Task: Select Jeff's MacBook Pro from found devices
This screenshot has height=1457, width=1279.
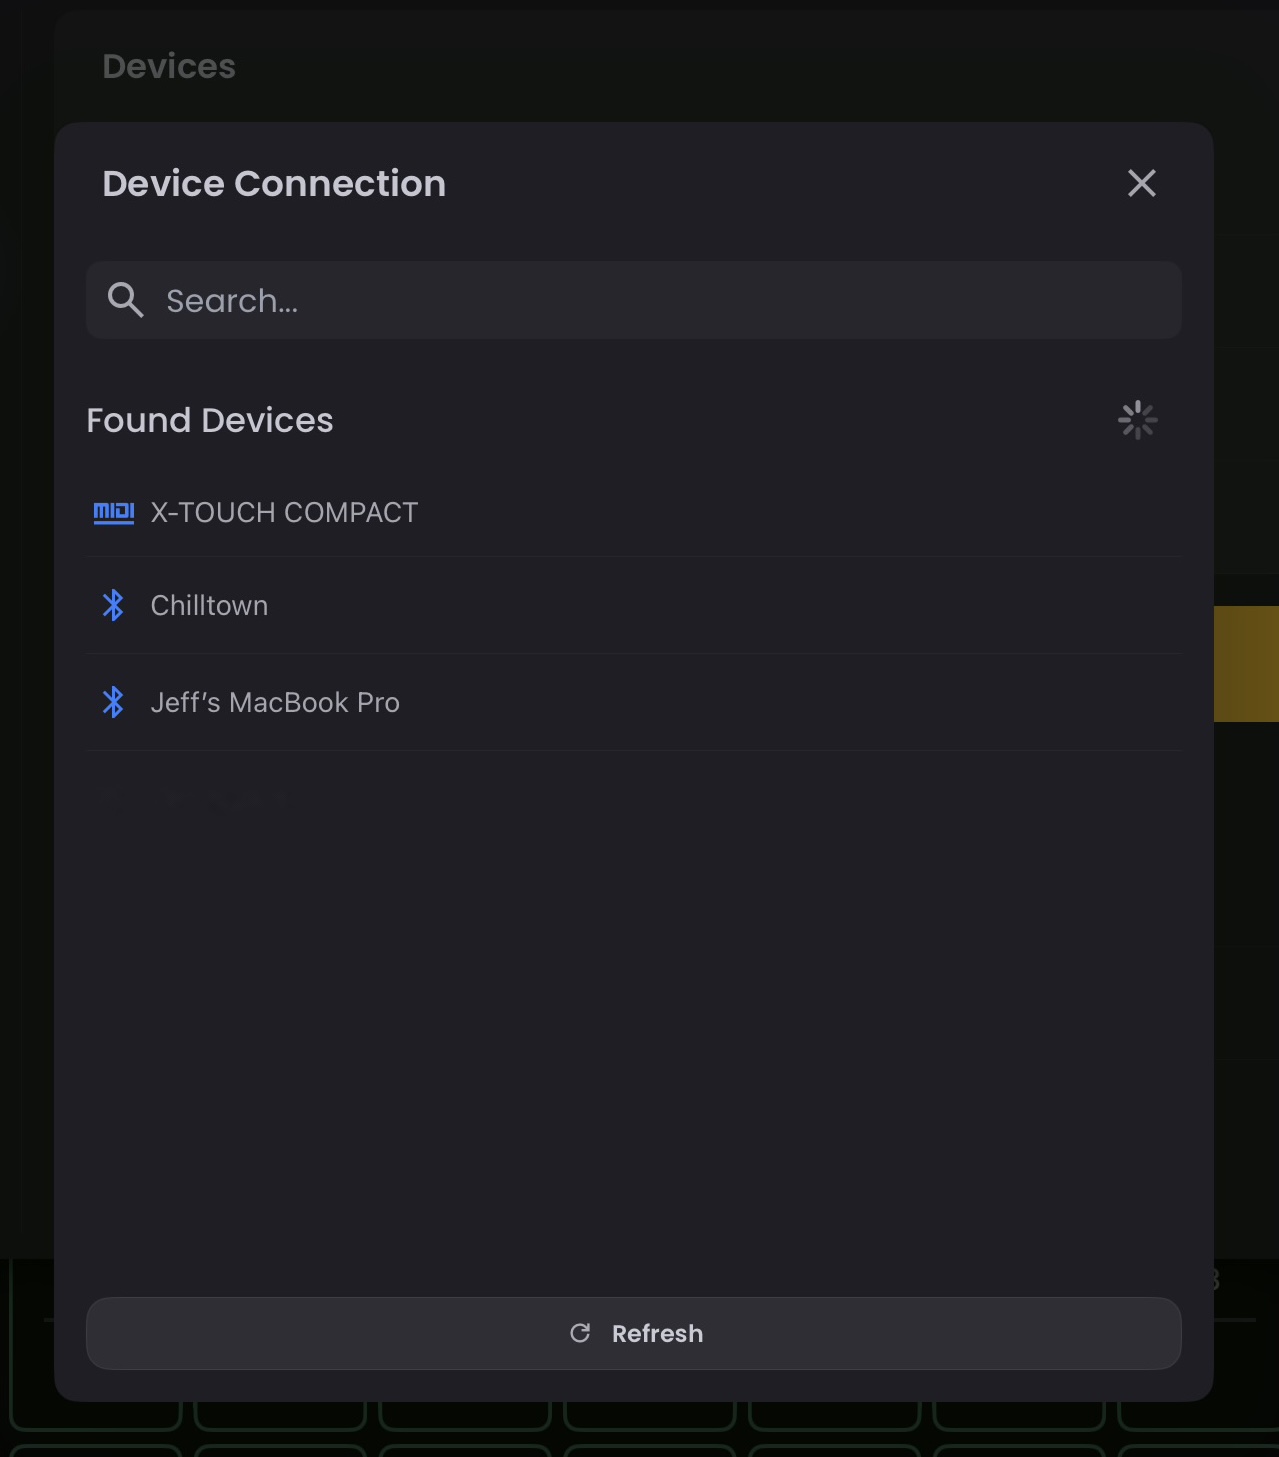Action: (x=275, y=702)
